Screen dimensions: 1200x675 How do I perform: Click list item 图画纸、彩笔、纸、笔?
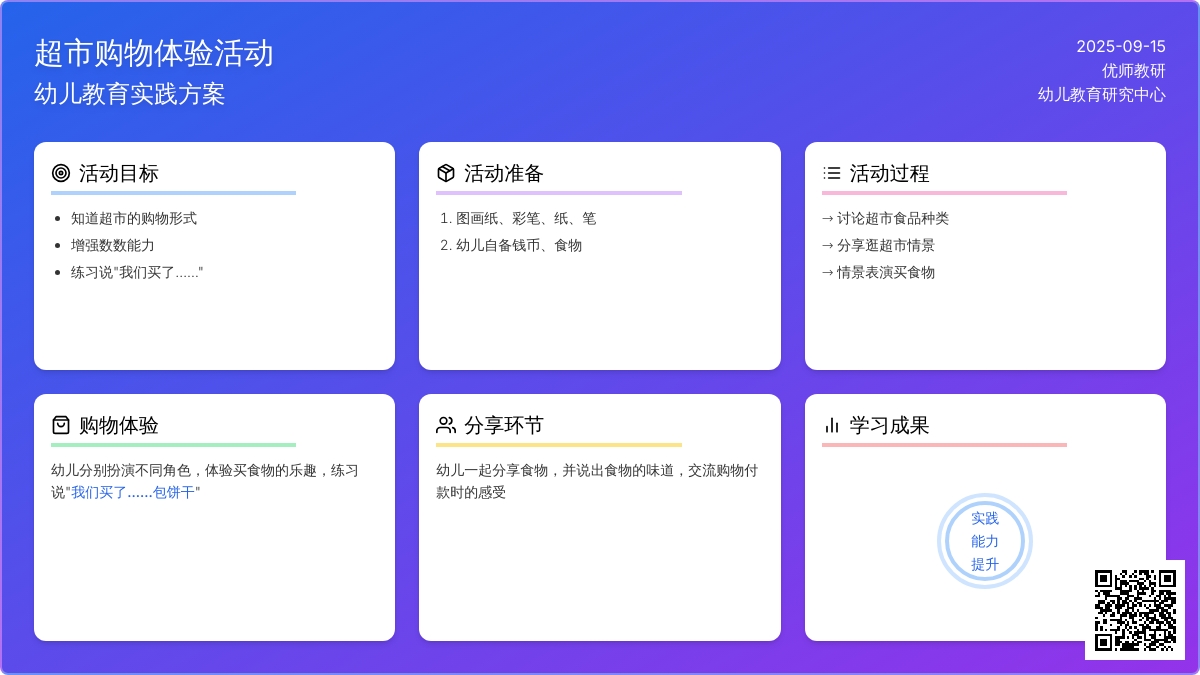coord(526,218)
